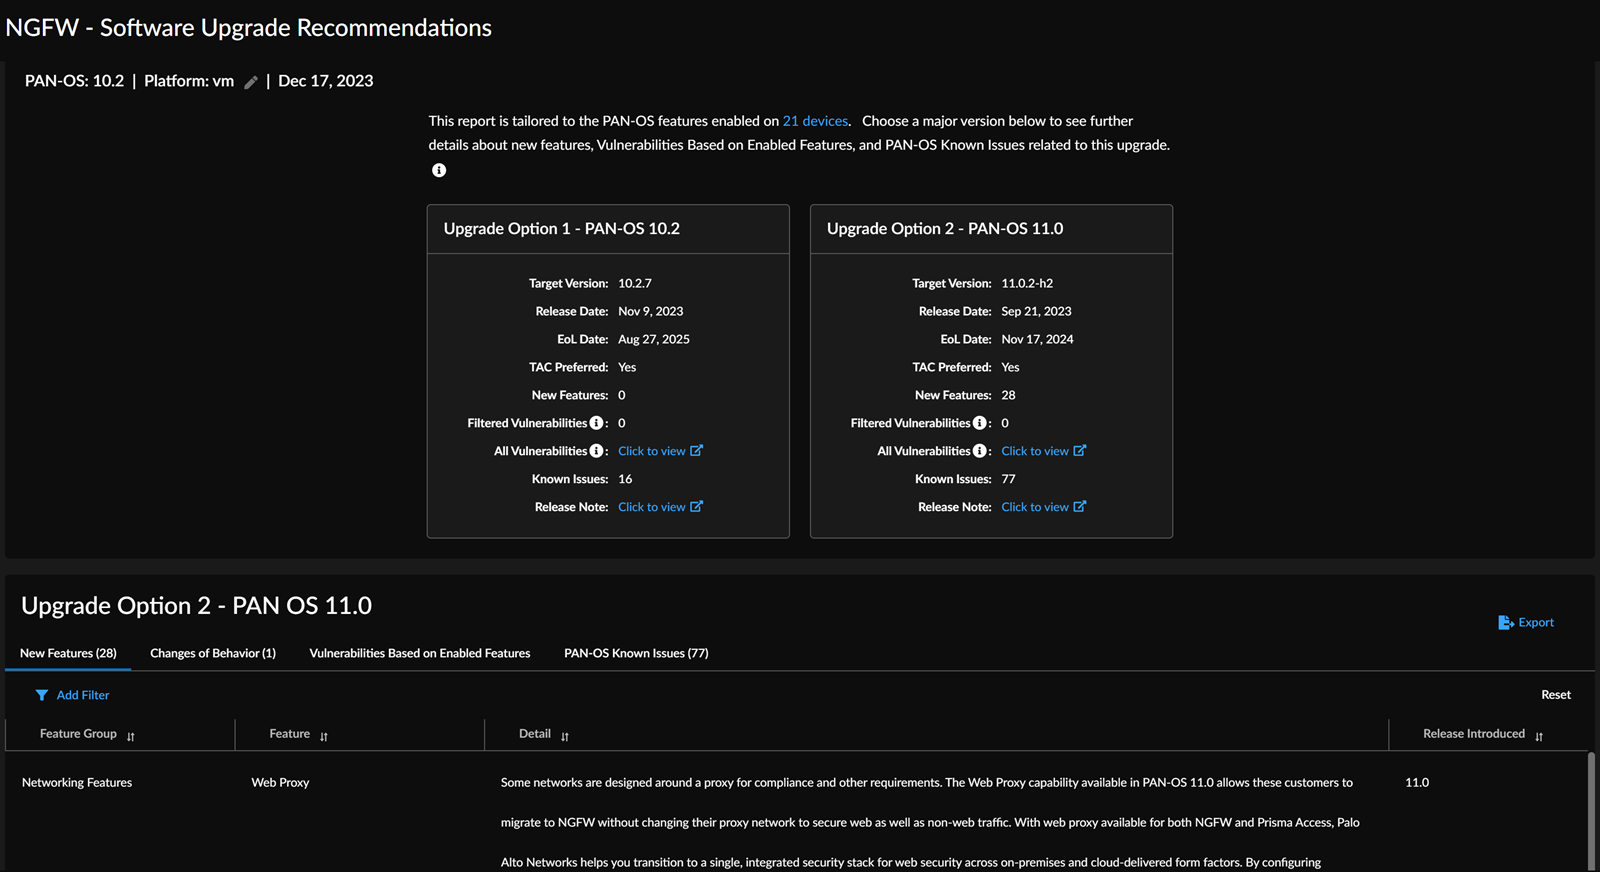
Task: Open the 21 devices link
Action: (815, 121)
